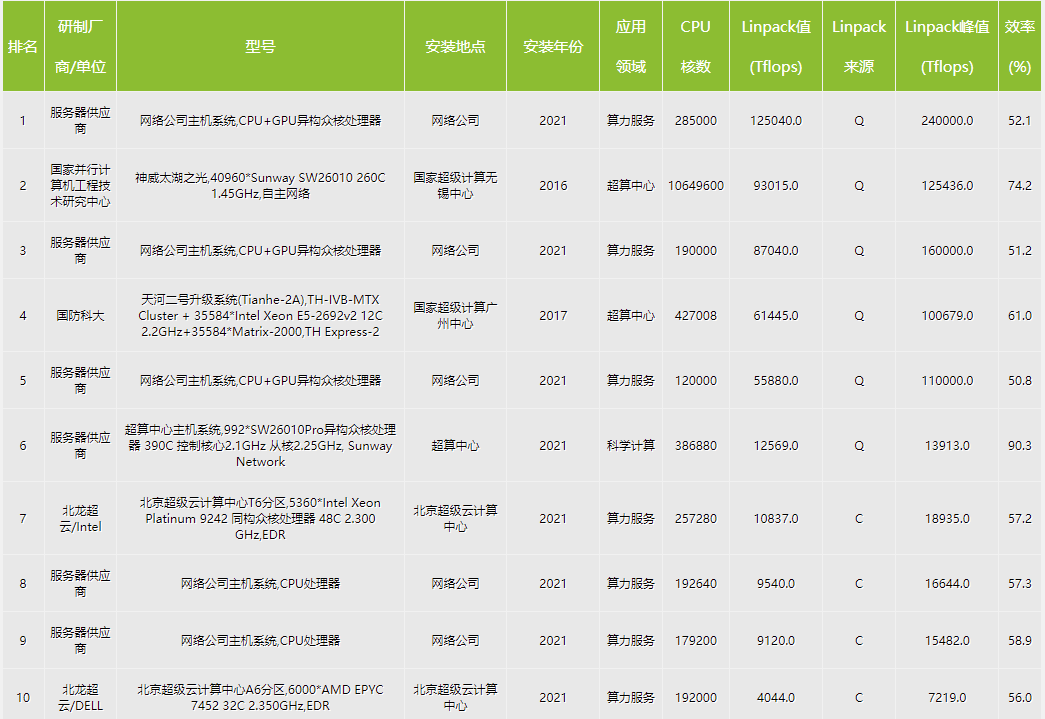This screenshot has width=1045, height=719.
Task: Select the 90.3 efficiency value cell
Action: click(x=1019, y=446)
